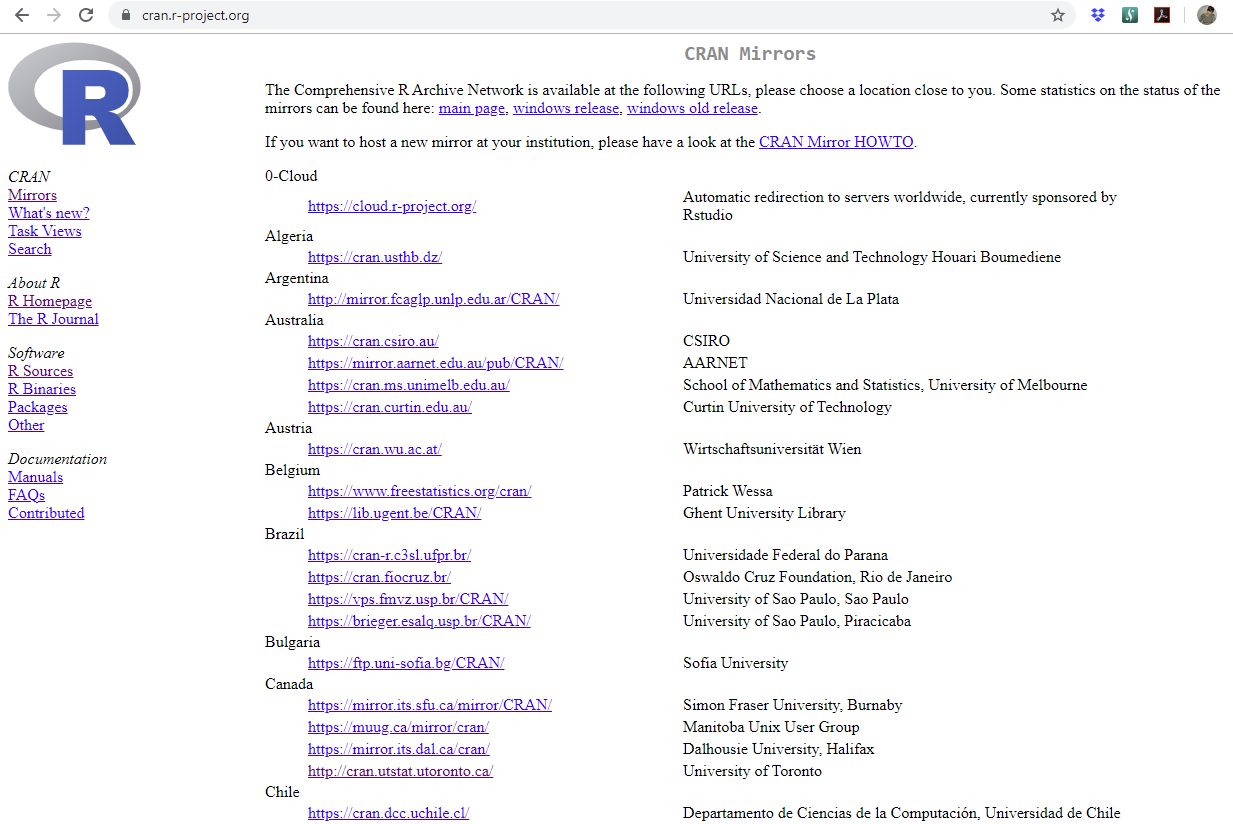The height and width of the screenshot is (824, 1233).
Task: Open the windows release statistics link
Action: click(x=566, y=108)
